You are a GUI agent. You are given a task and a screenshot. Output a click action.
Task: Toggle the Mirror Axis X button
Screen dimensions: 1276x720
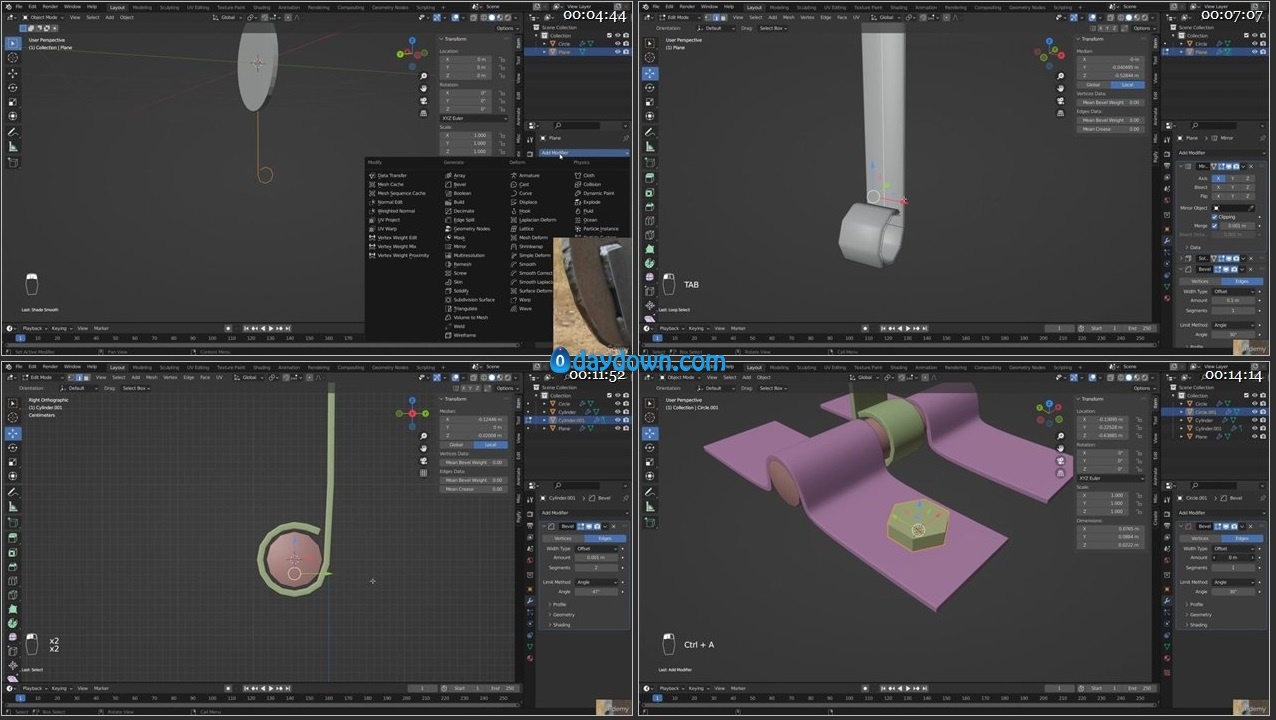point(1219,178)
